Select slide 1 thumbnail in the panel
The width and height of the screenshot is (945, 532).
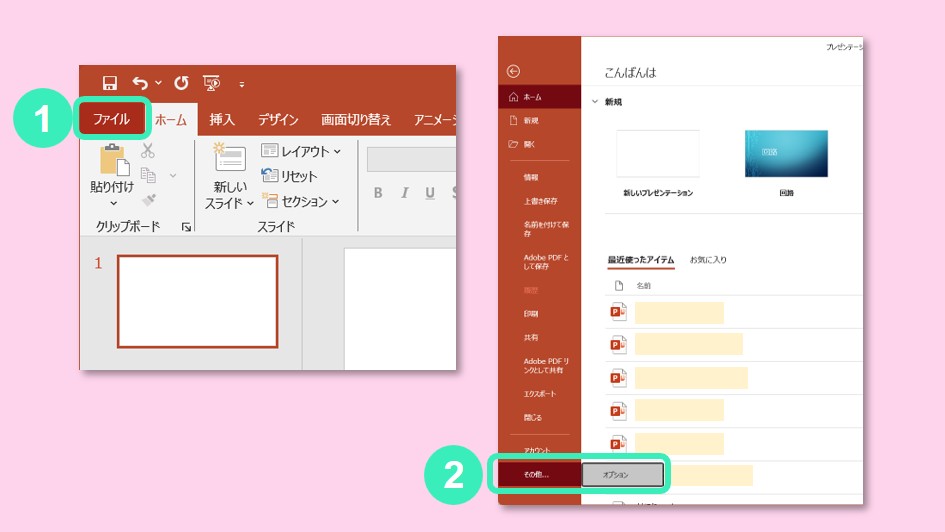198,301
